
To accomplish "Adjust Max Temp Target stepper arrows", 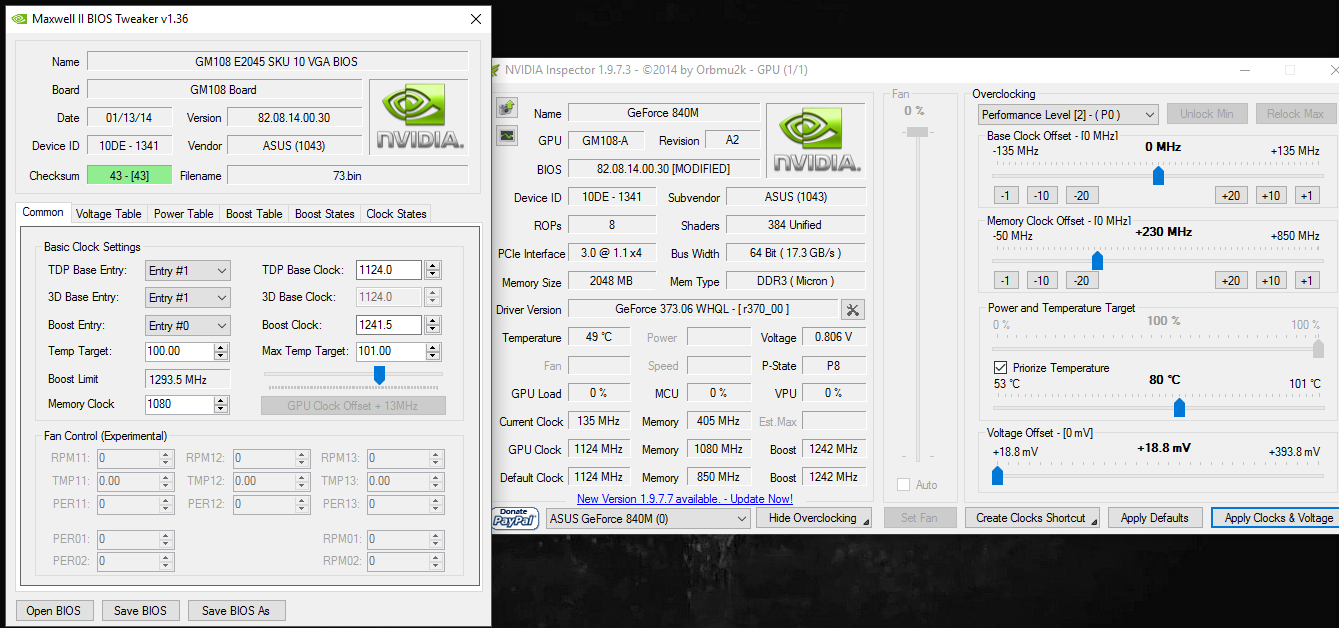I will (x=433, y=351).
